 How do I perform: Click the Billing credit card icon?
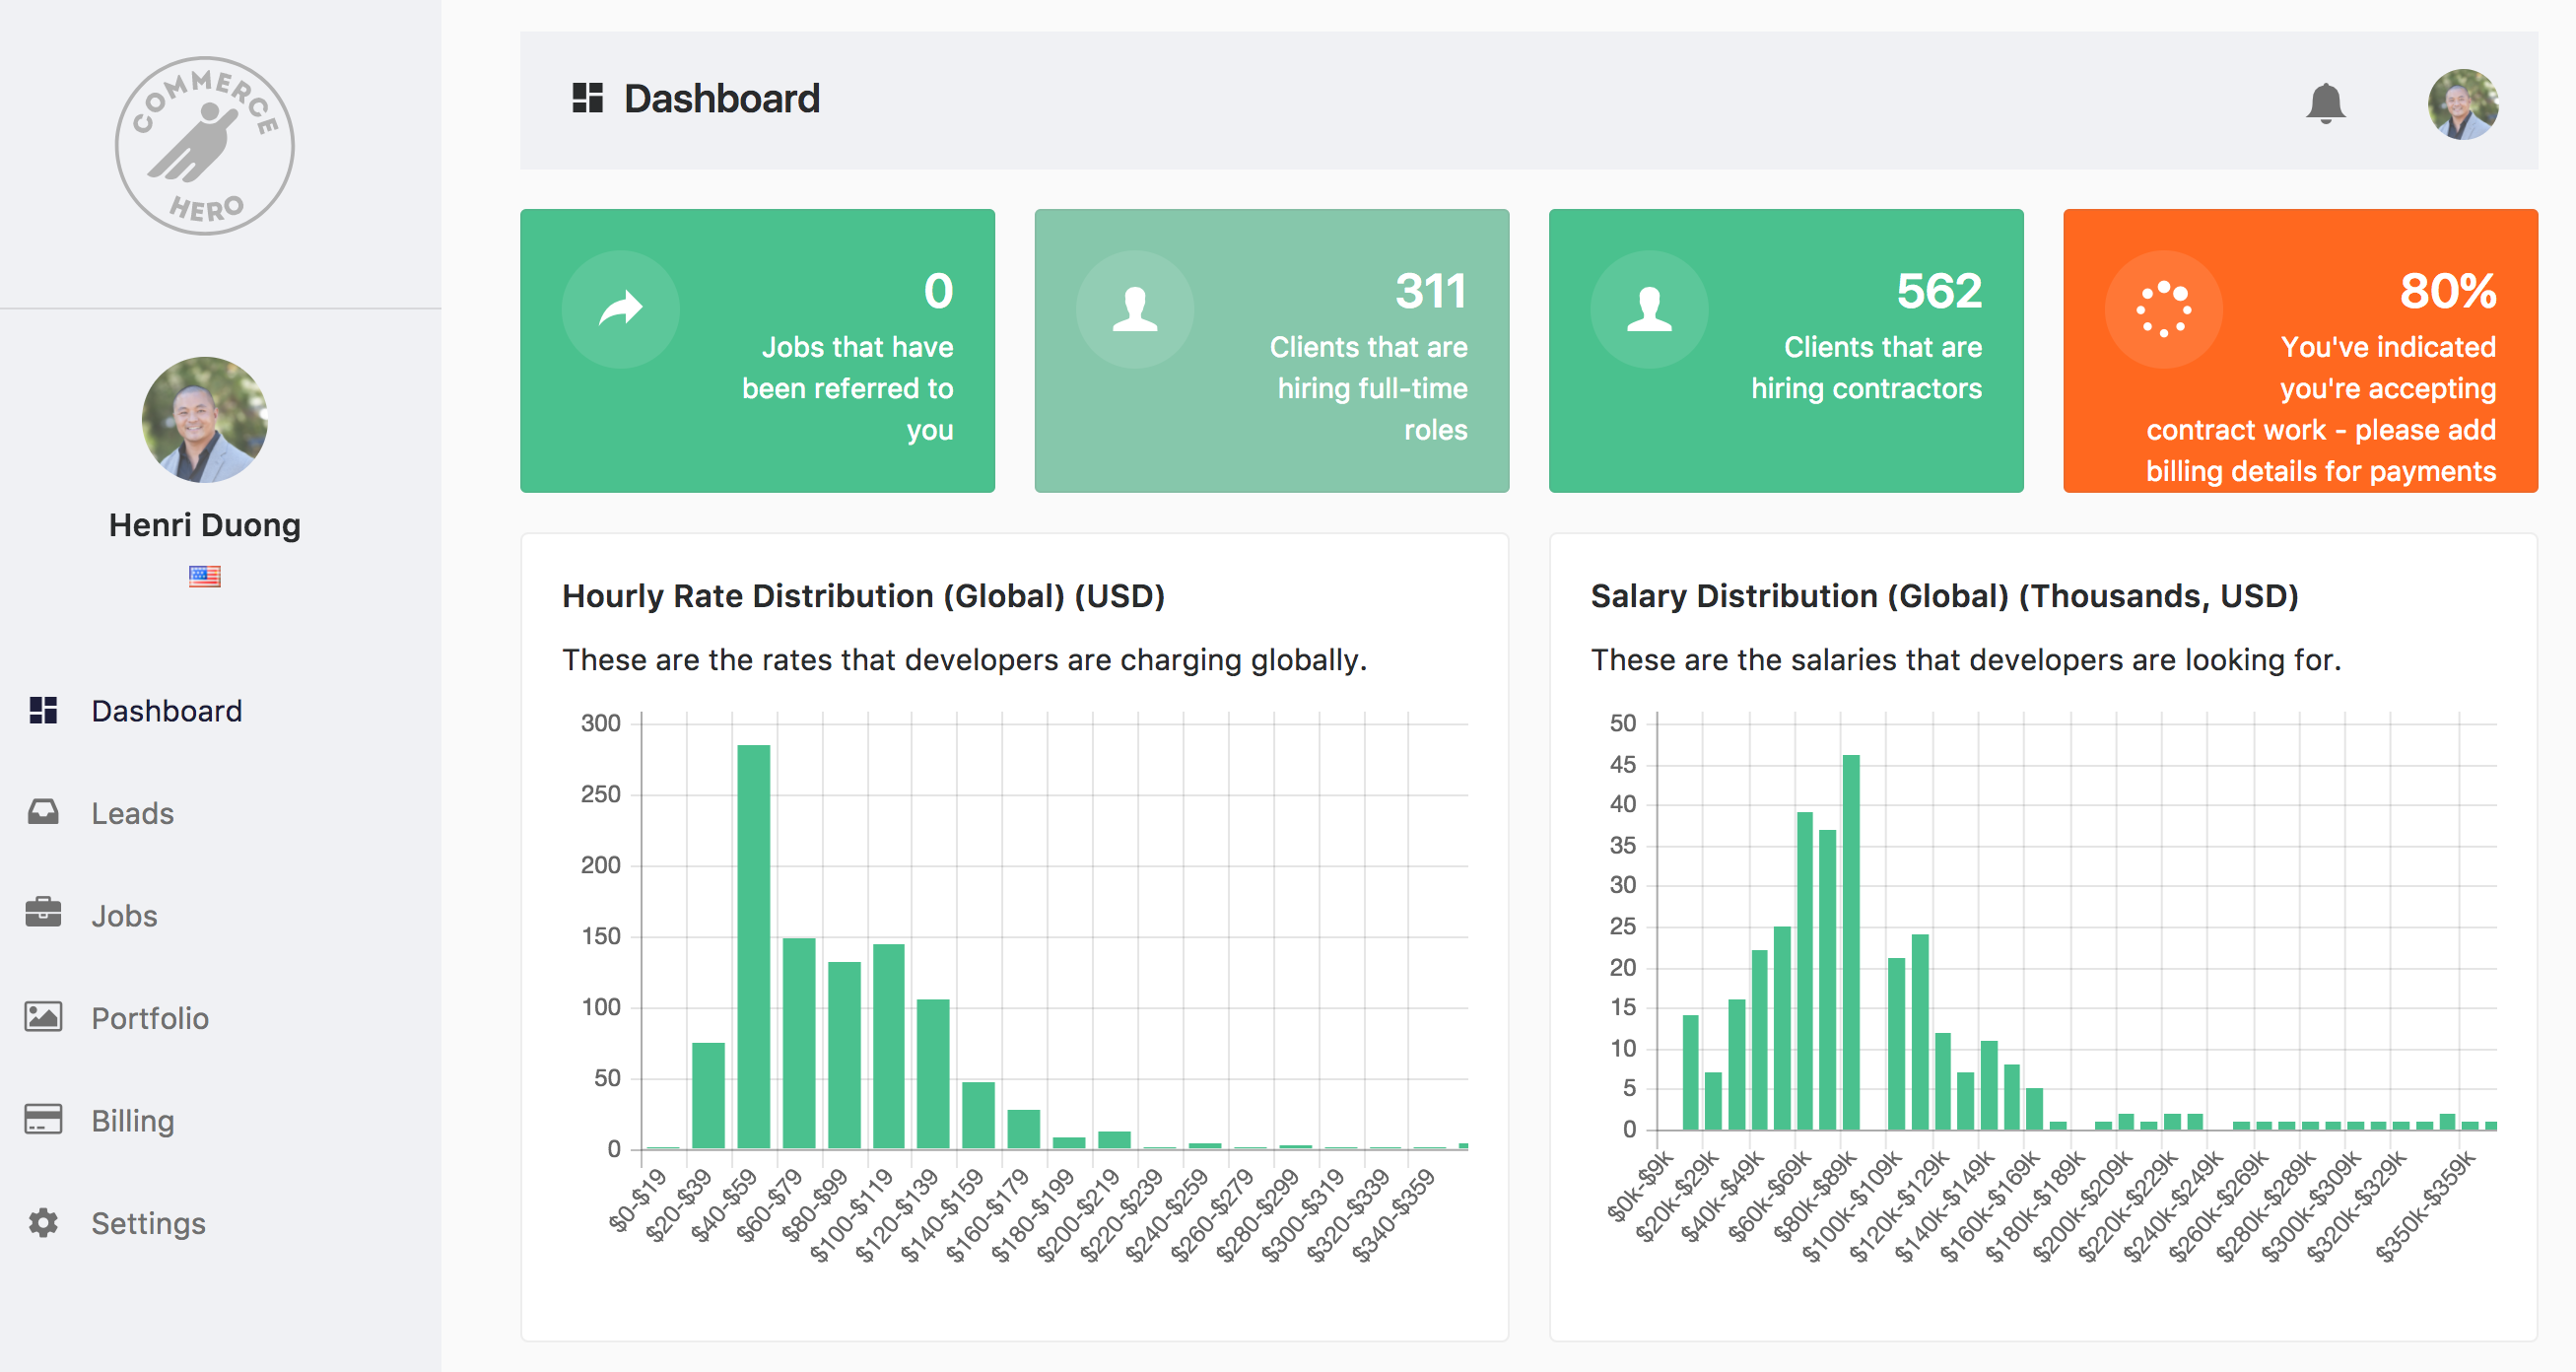pos(43,1119)
